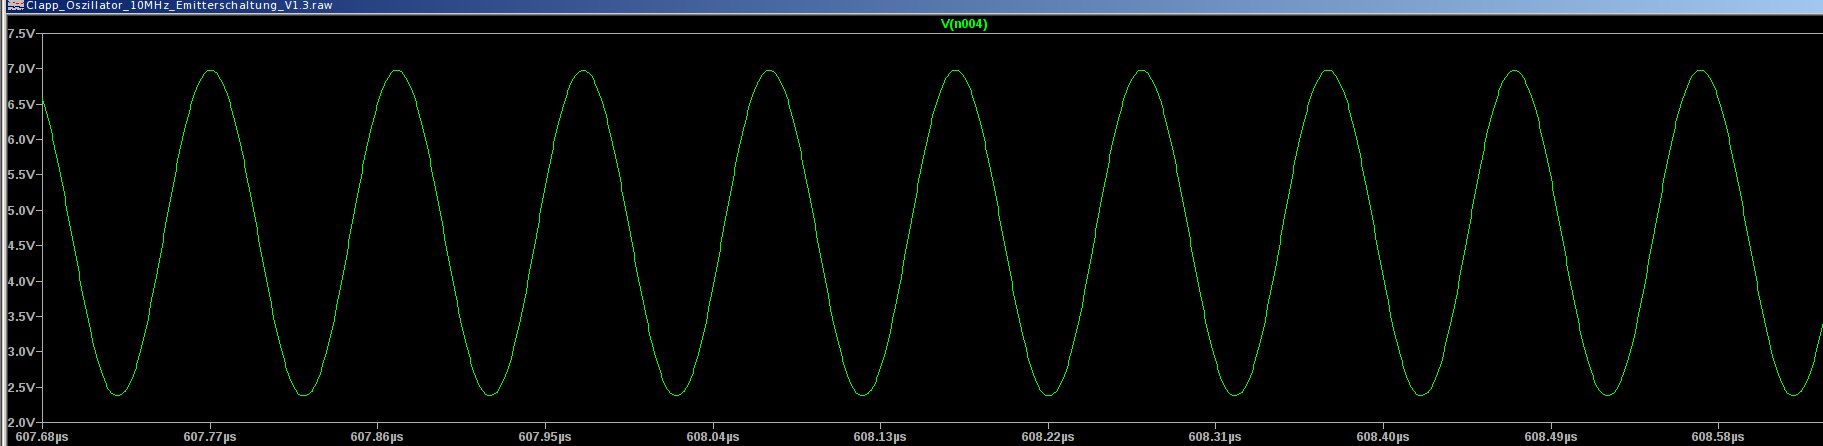This screenshot has height=446, width=1823.
Task: Click the 608.40µs time axis label
Action: point(1383,437)
